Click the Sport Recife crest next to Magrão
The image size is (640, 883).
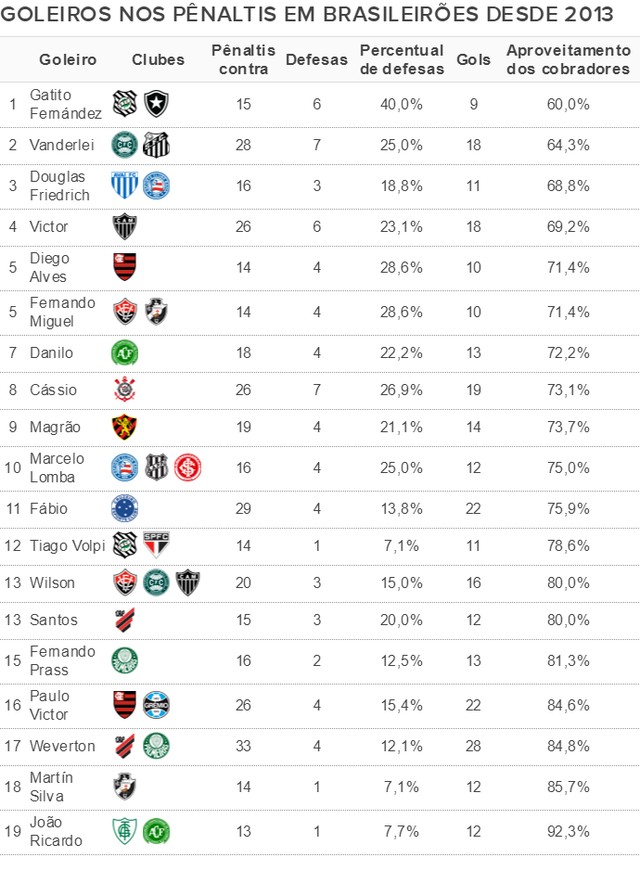point(124,427)
